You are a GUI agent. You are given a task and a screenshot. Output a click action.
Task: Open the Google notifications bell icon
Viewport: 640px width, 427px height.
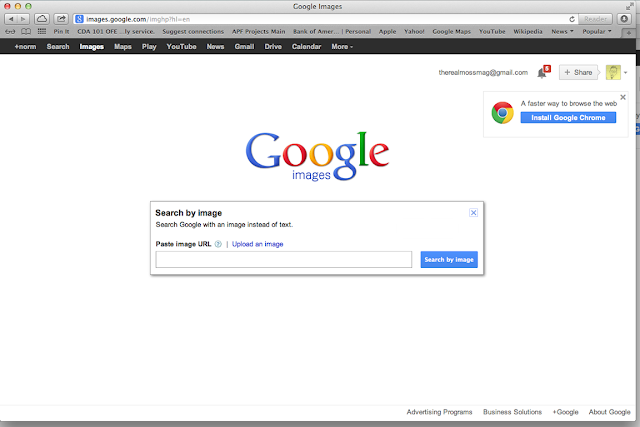coord(542,73)
